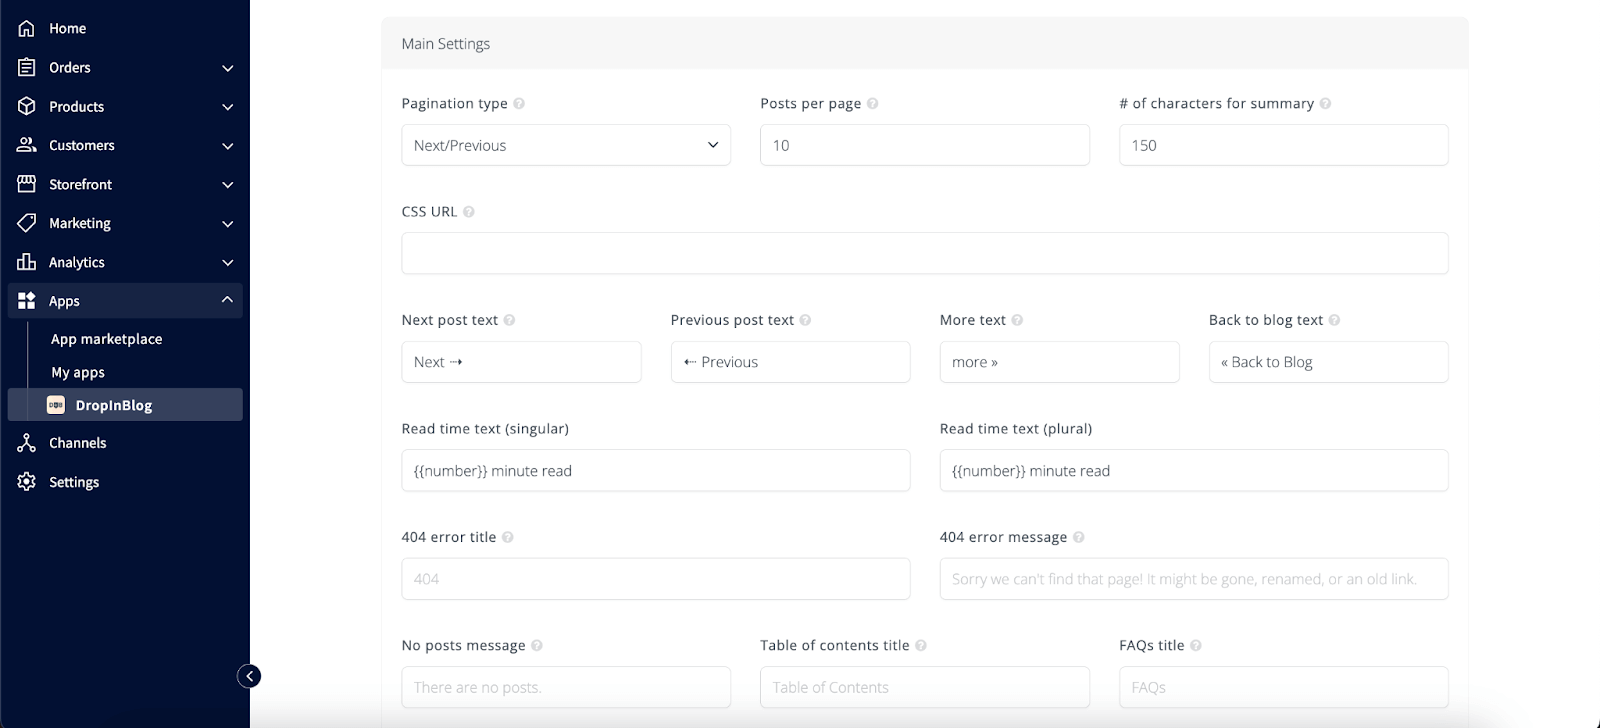Show help for Table of contents title
This screenshot has width=1600, height=728.
921,646
